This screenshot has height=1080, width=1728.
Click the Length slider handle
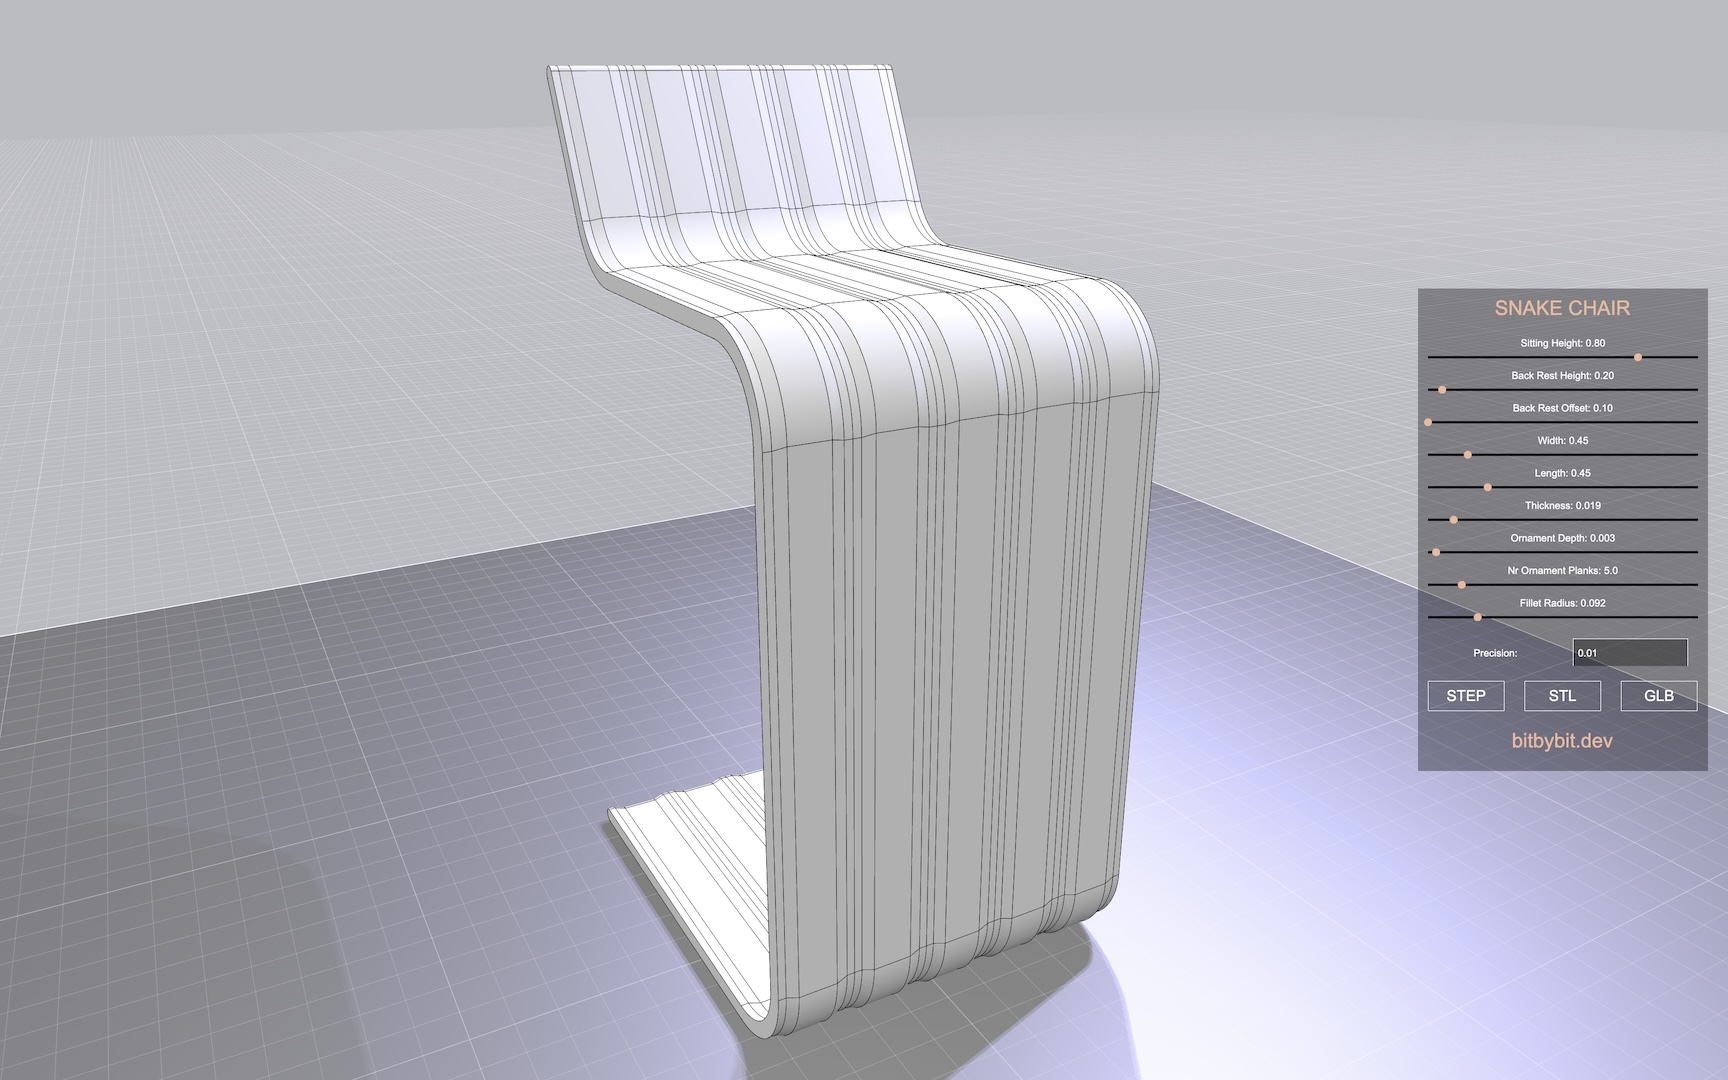[x=1488, y=487]
